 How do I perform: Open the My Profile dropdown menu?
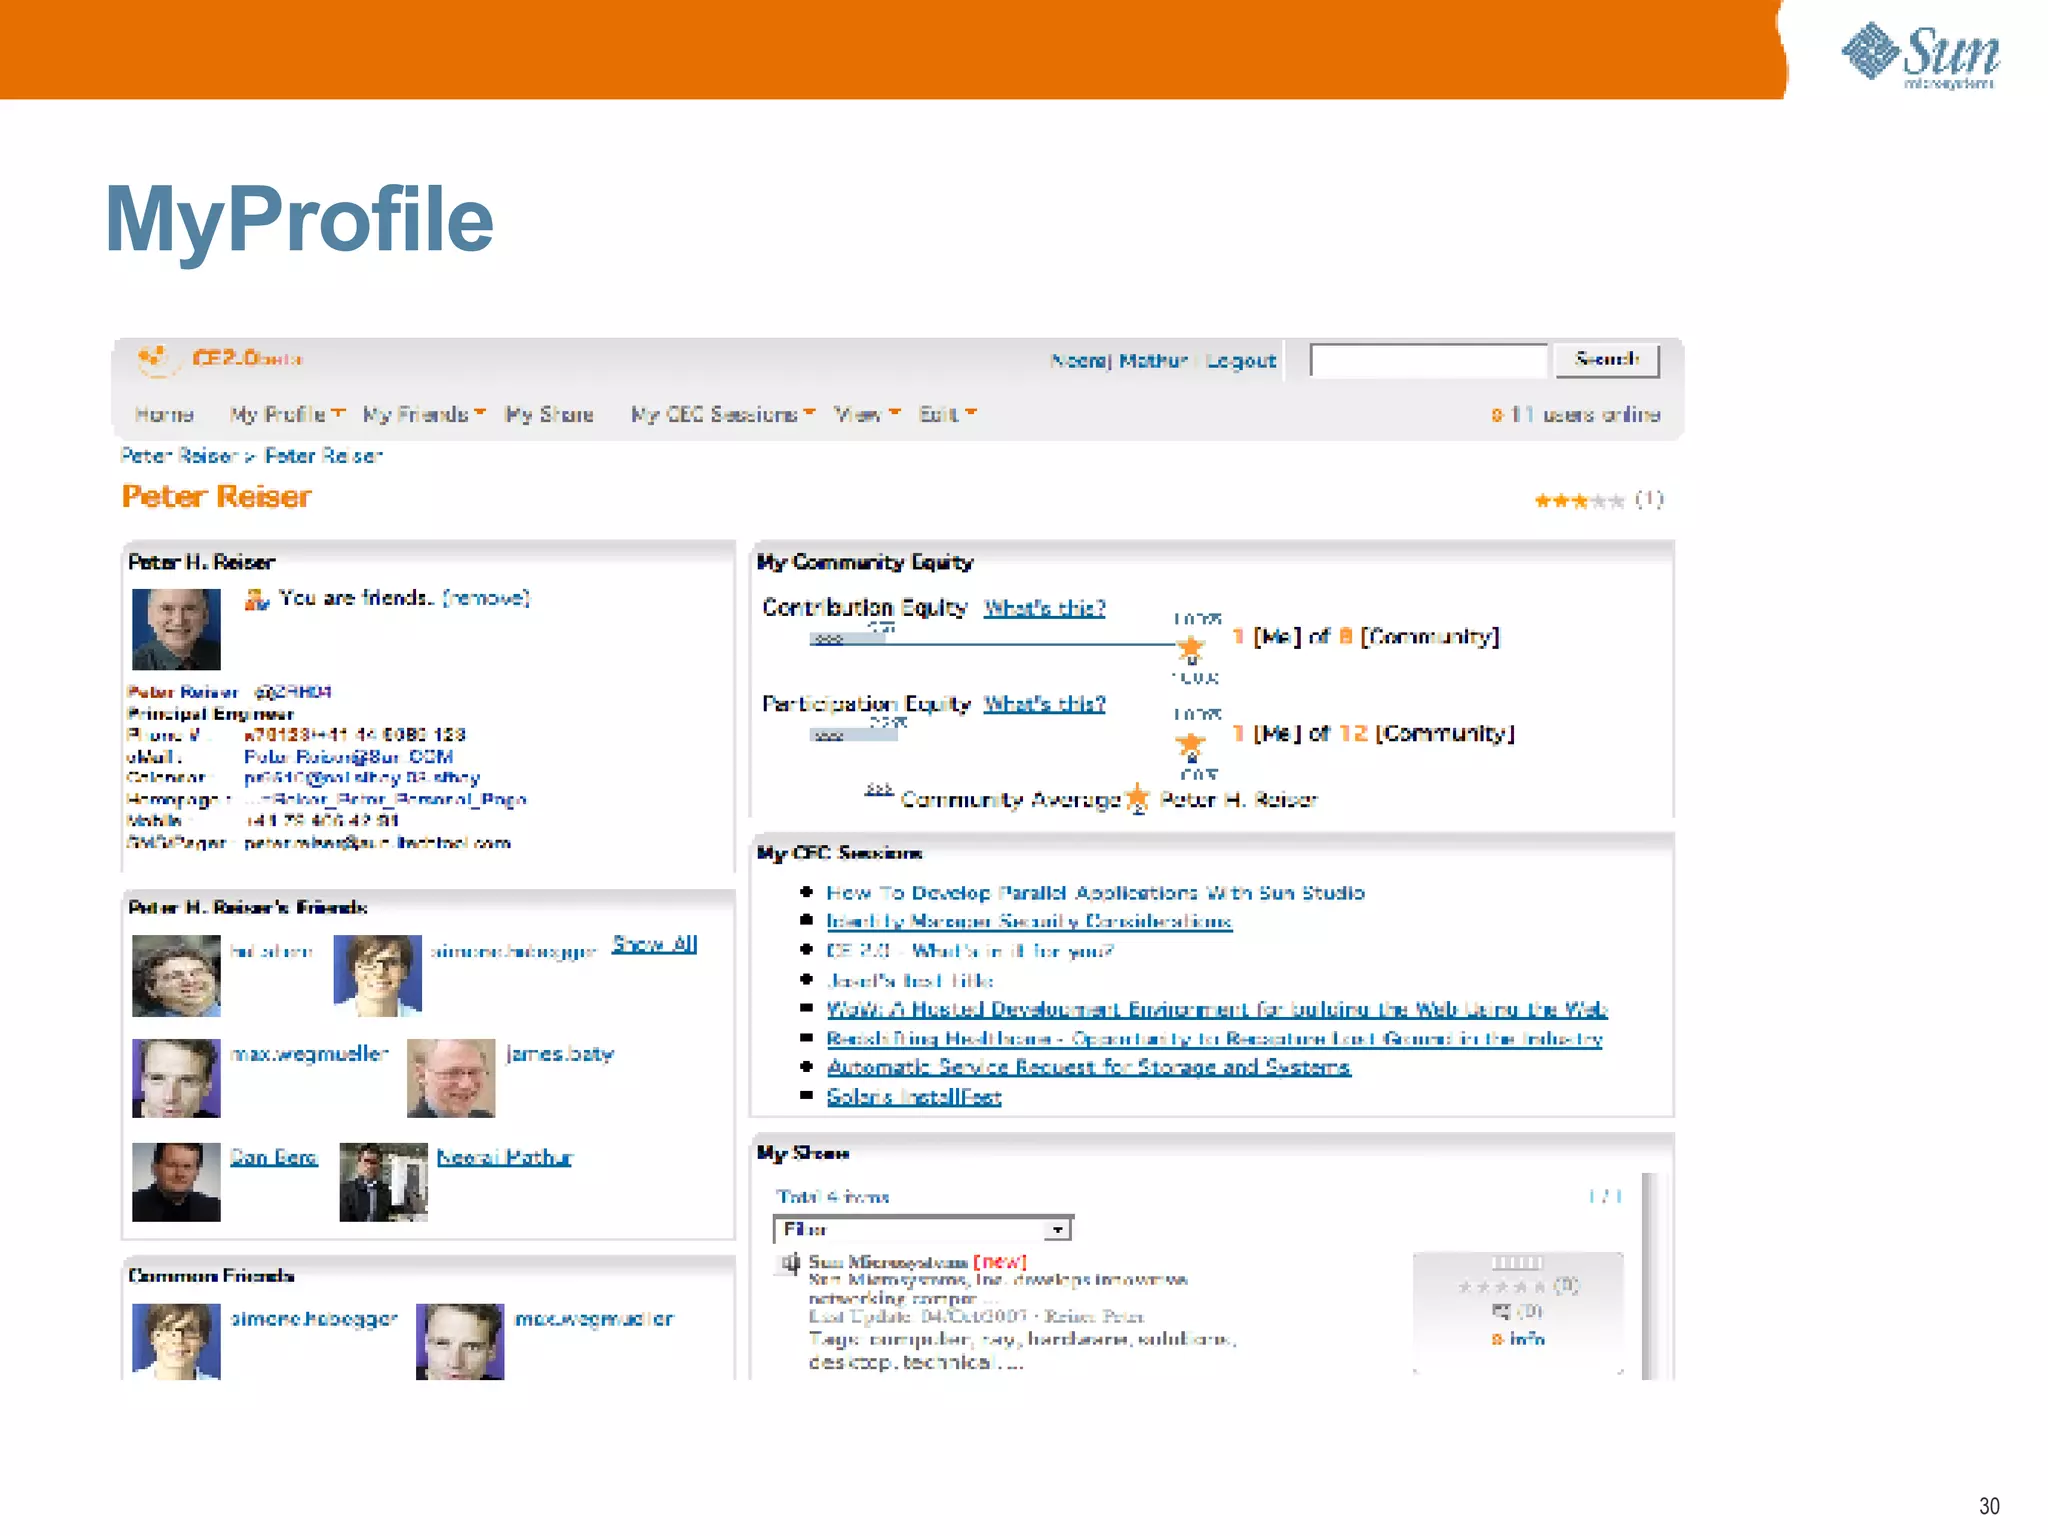(x=287, y=414)
